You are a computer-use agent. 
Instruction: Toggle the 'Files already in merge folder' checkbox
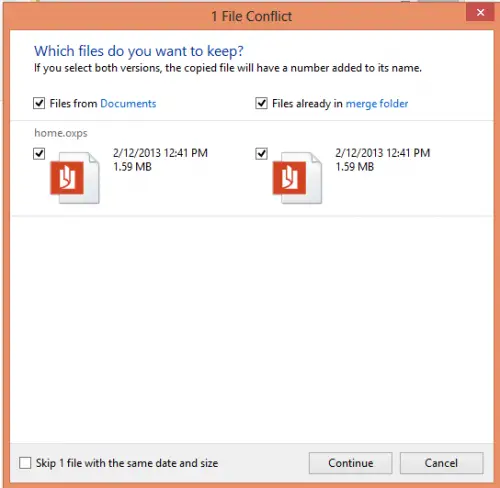(x=261, y=103)
